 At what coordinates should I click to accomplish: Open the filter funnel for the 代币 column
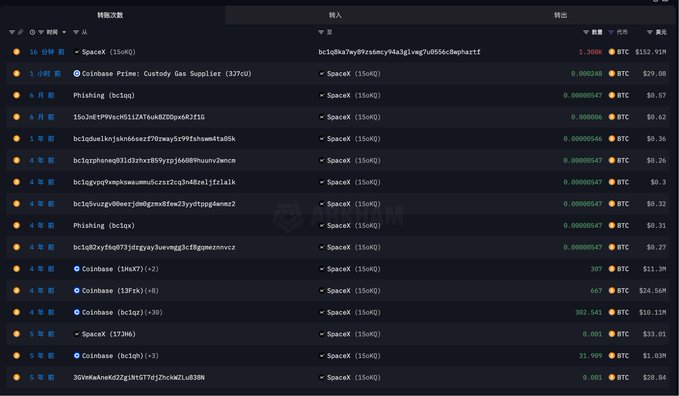(611, 32)
